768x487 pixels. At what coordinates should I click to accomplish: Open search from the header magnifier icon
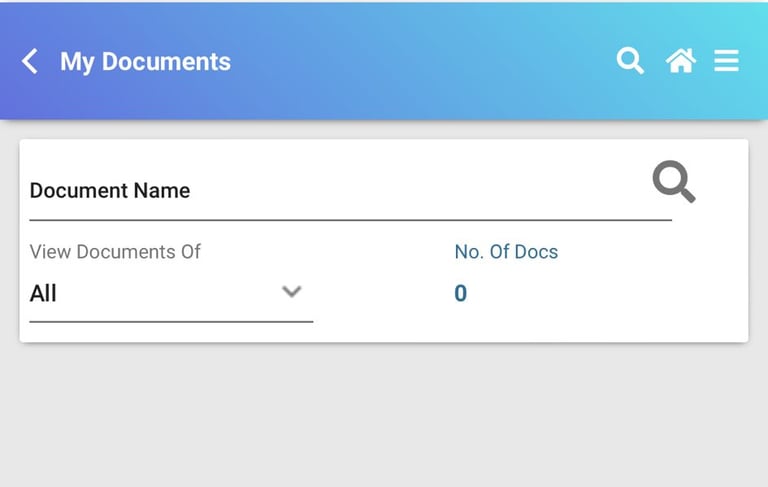click(629, 61)
